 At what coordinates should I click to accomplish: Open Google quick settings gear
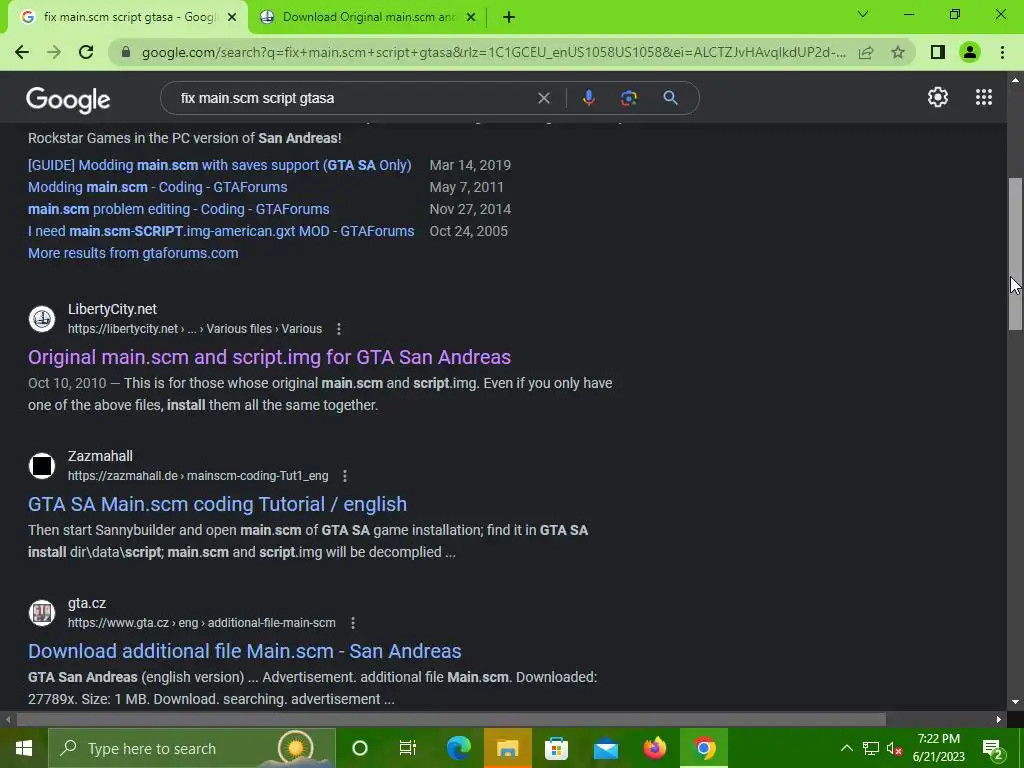pyautogui.click(x=938, y=97)
